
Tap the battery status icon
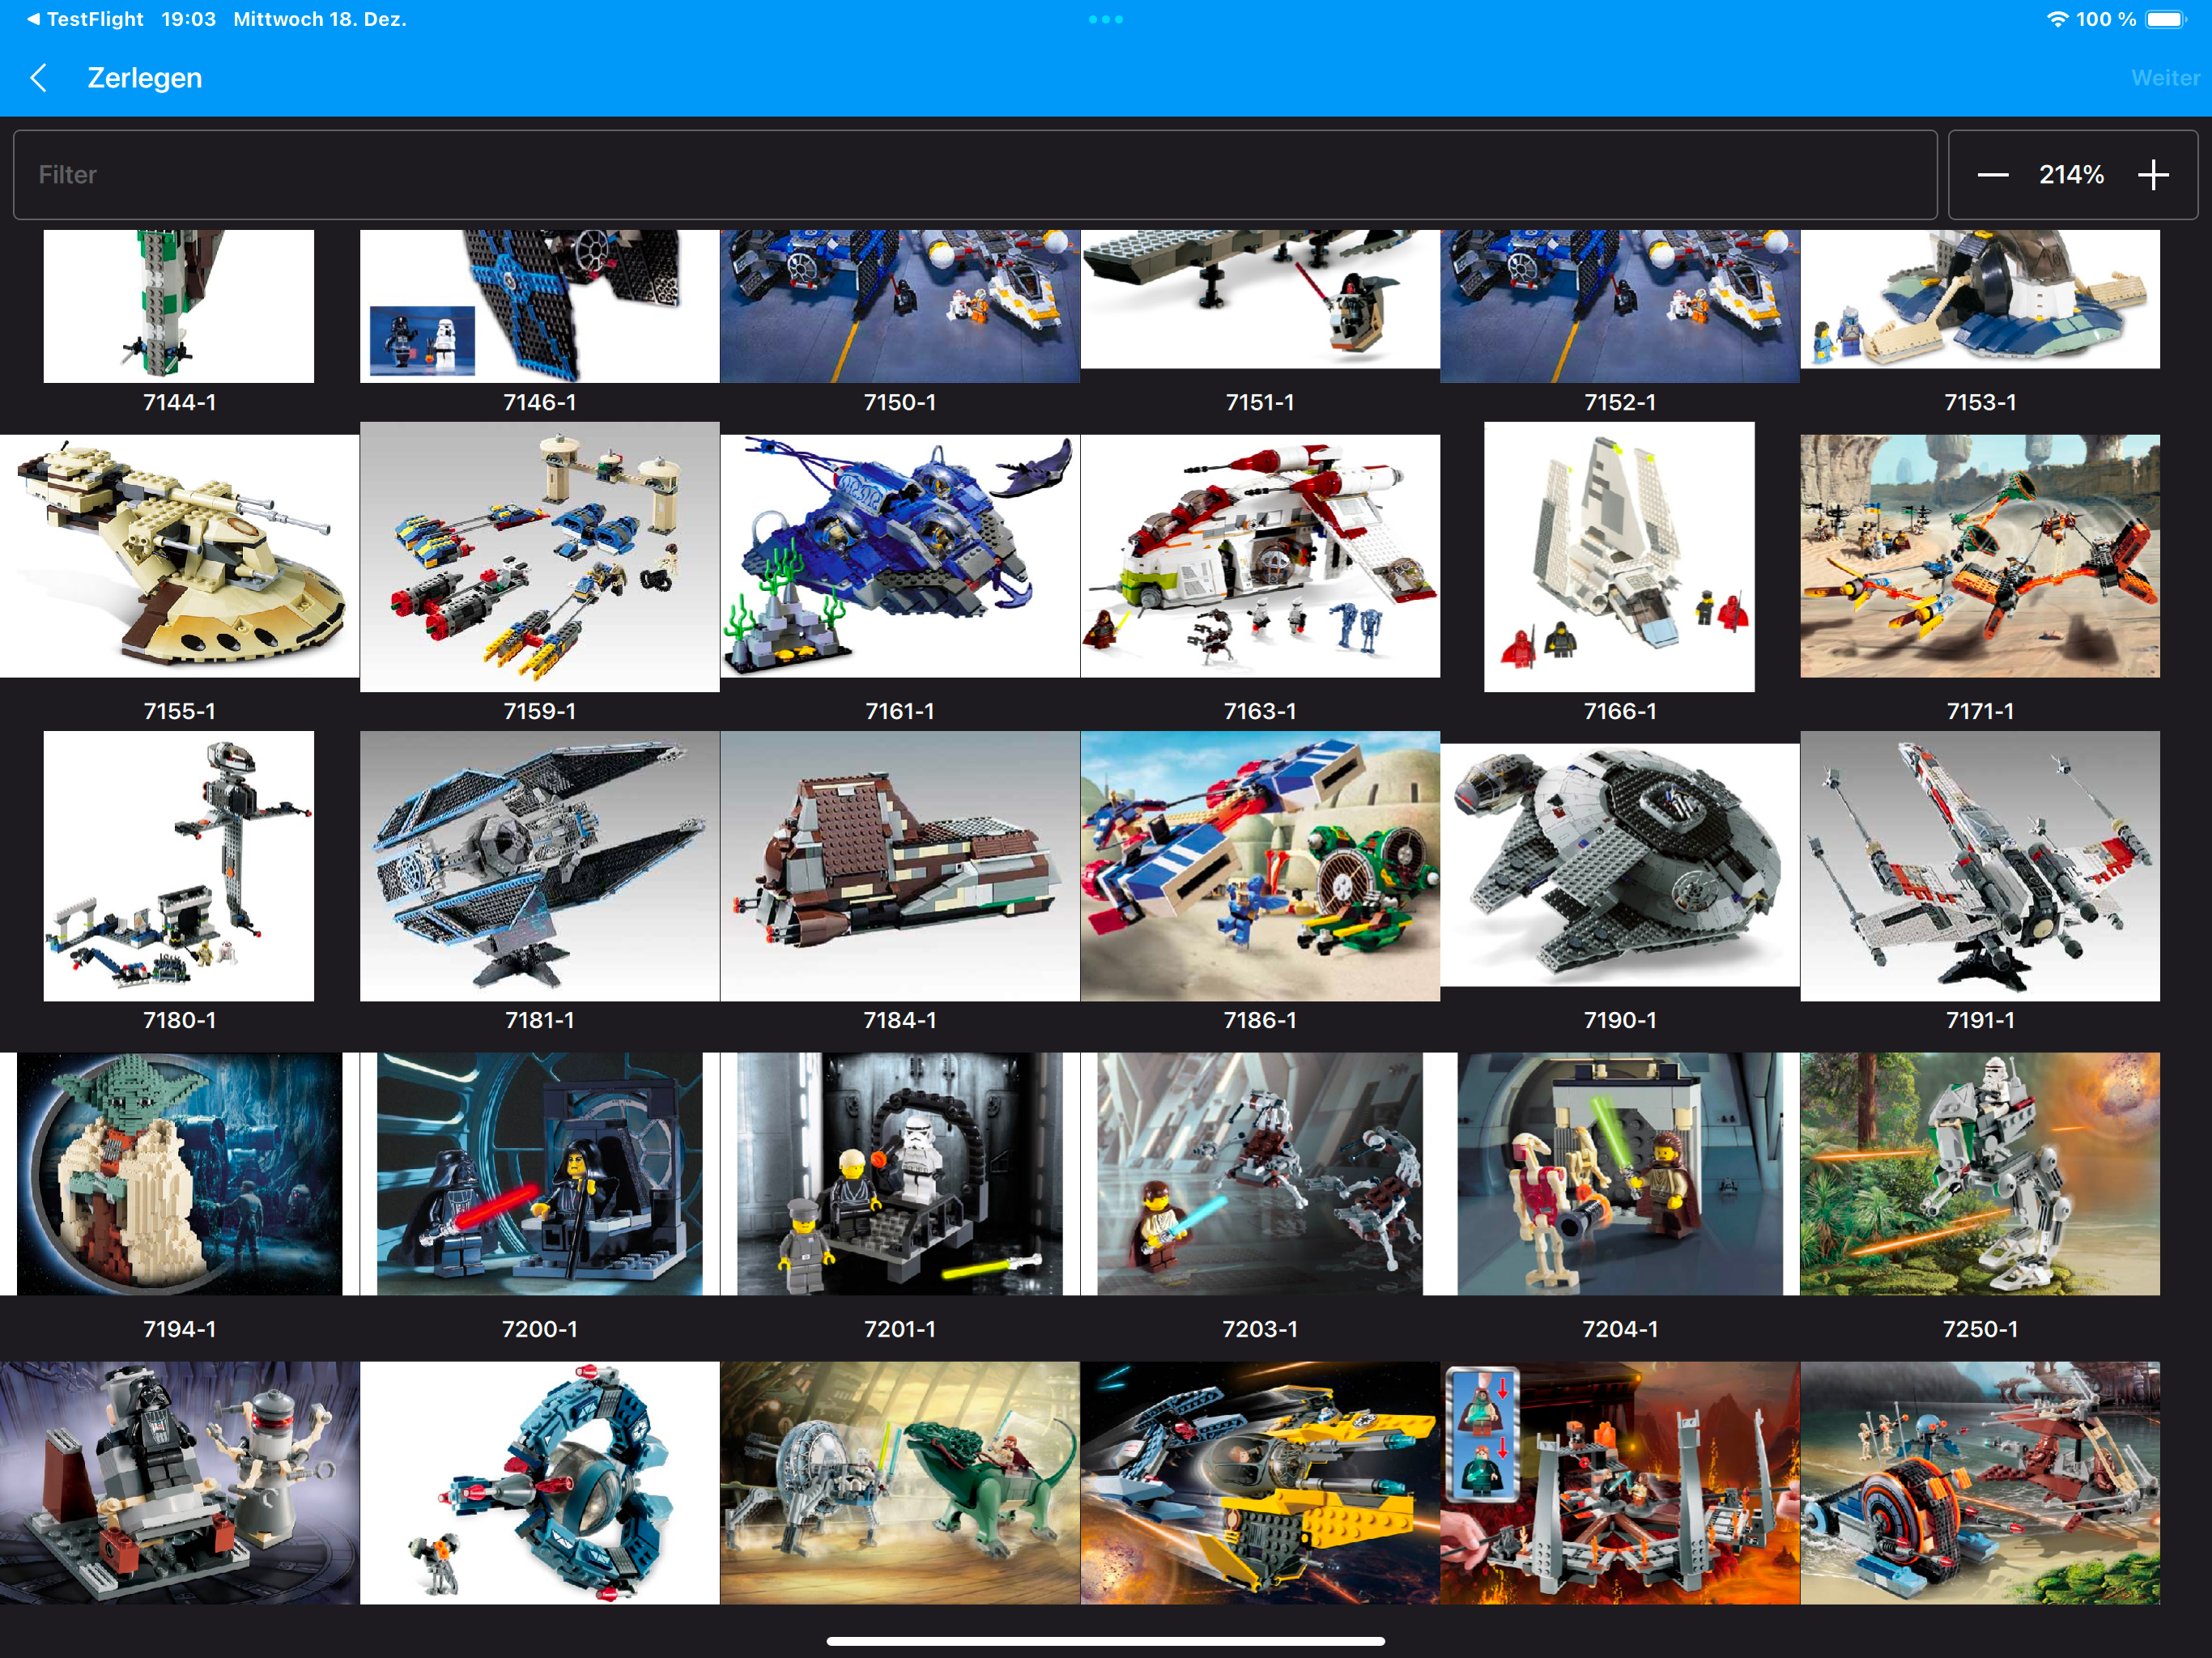(x=2166, y=19)
